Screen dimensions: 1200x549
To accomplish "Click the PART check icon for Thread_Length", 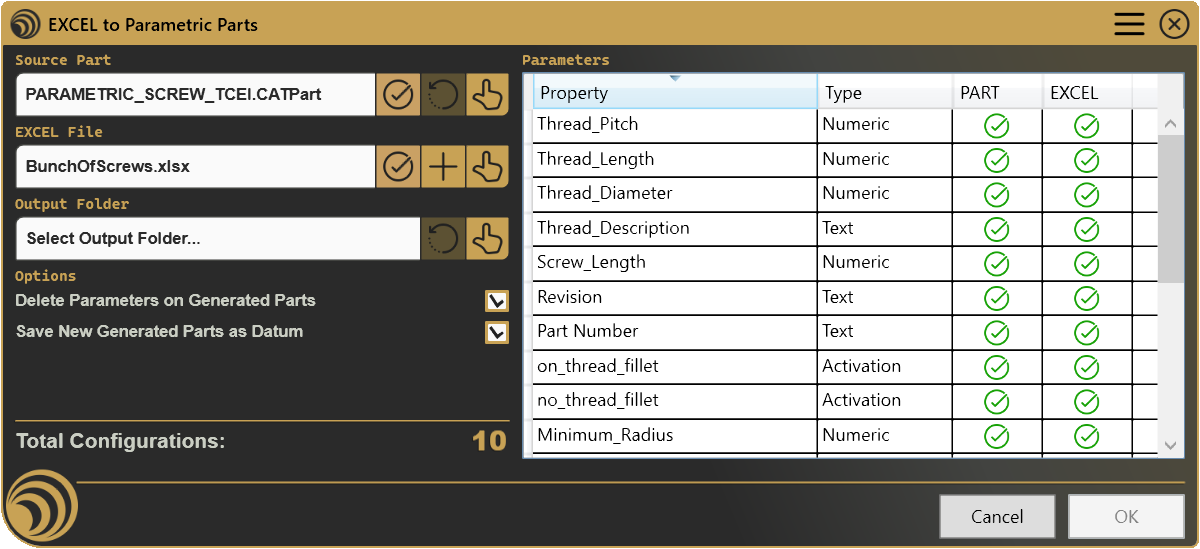I will click(997, 160).
